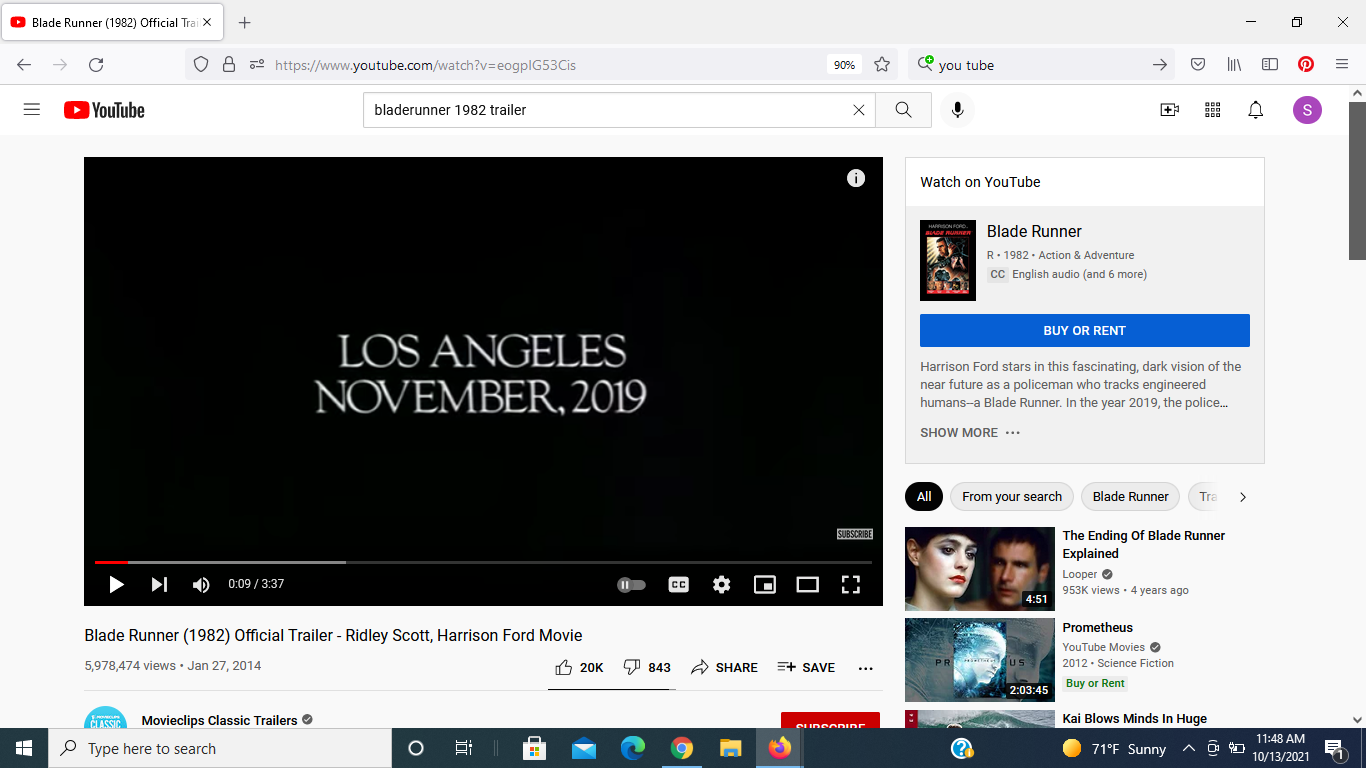Screen dimensions: 1366x768
Task: Reload the page in Firefox
Action: click(x=96, y=65)
